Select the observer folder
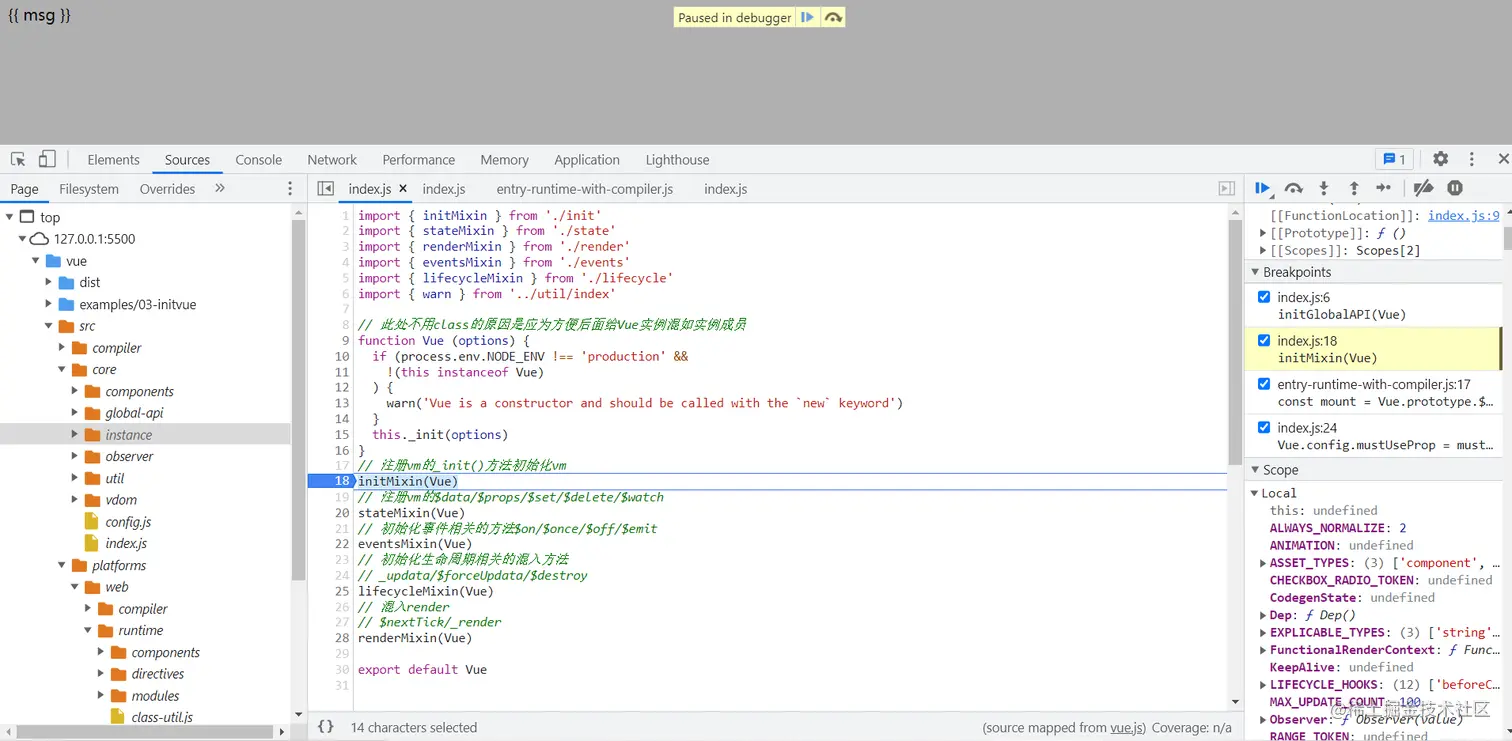 tap(129, 457)
